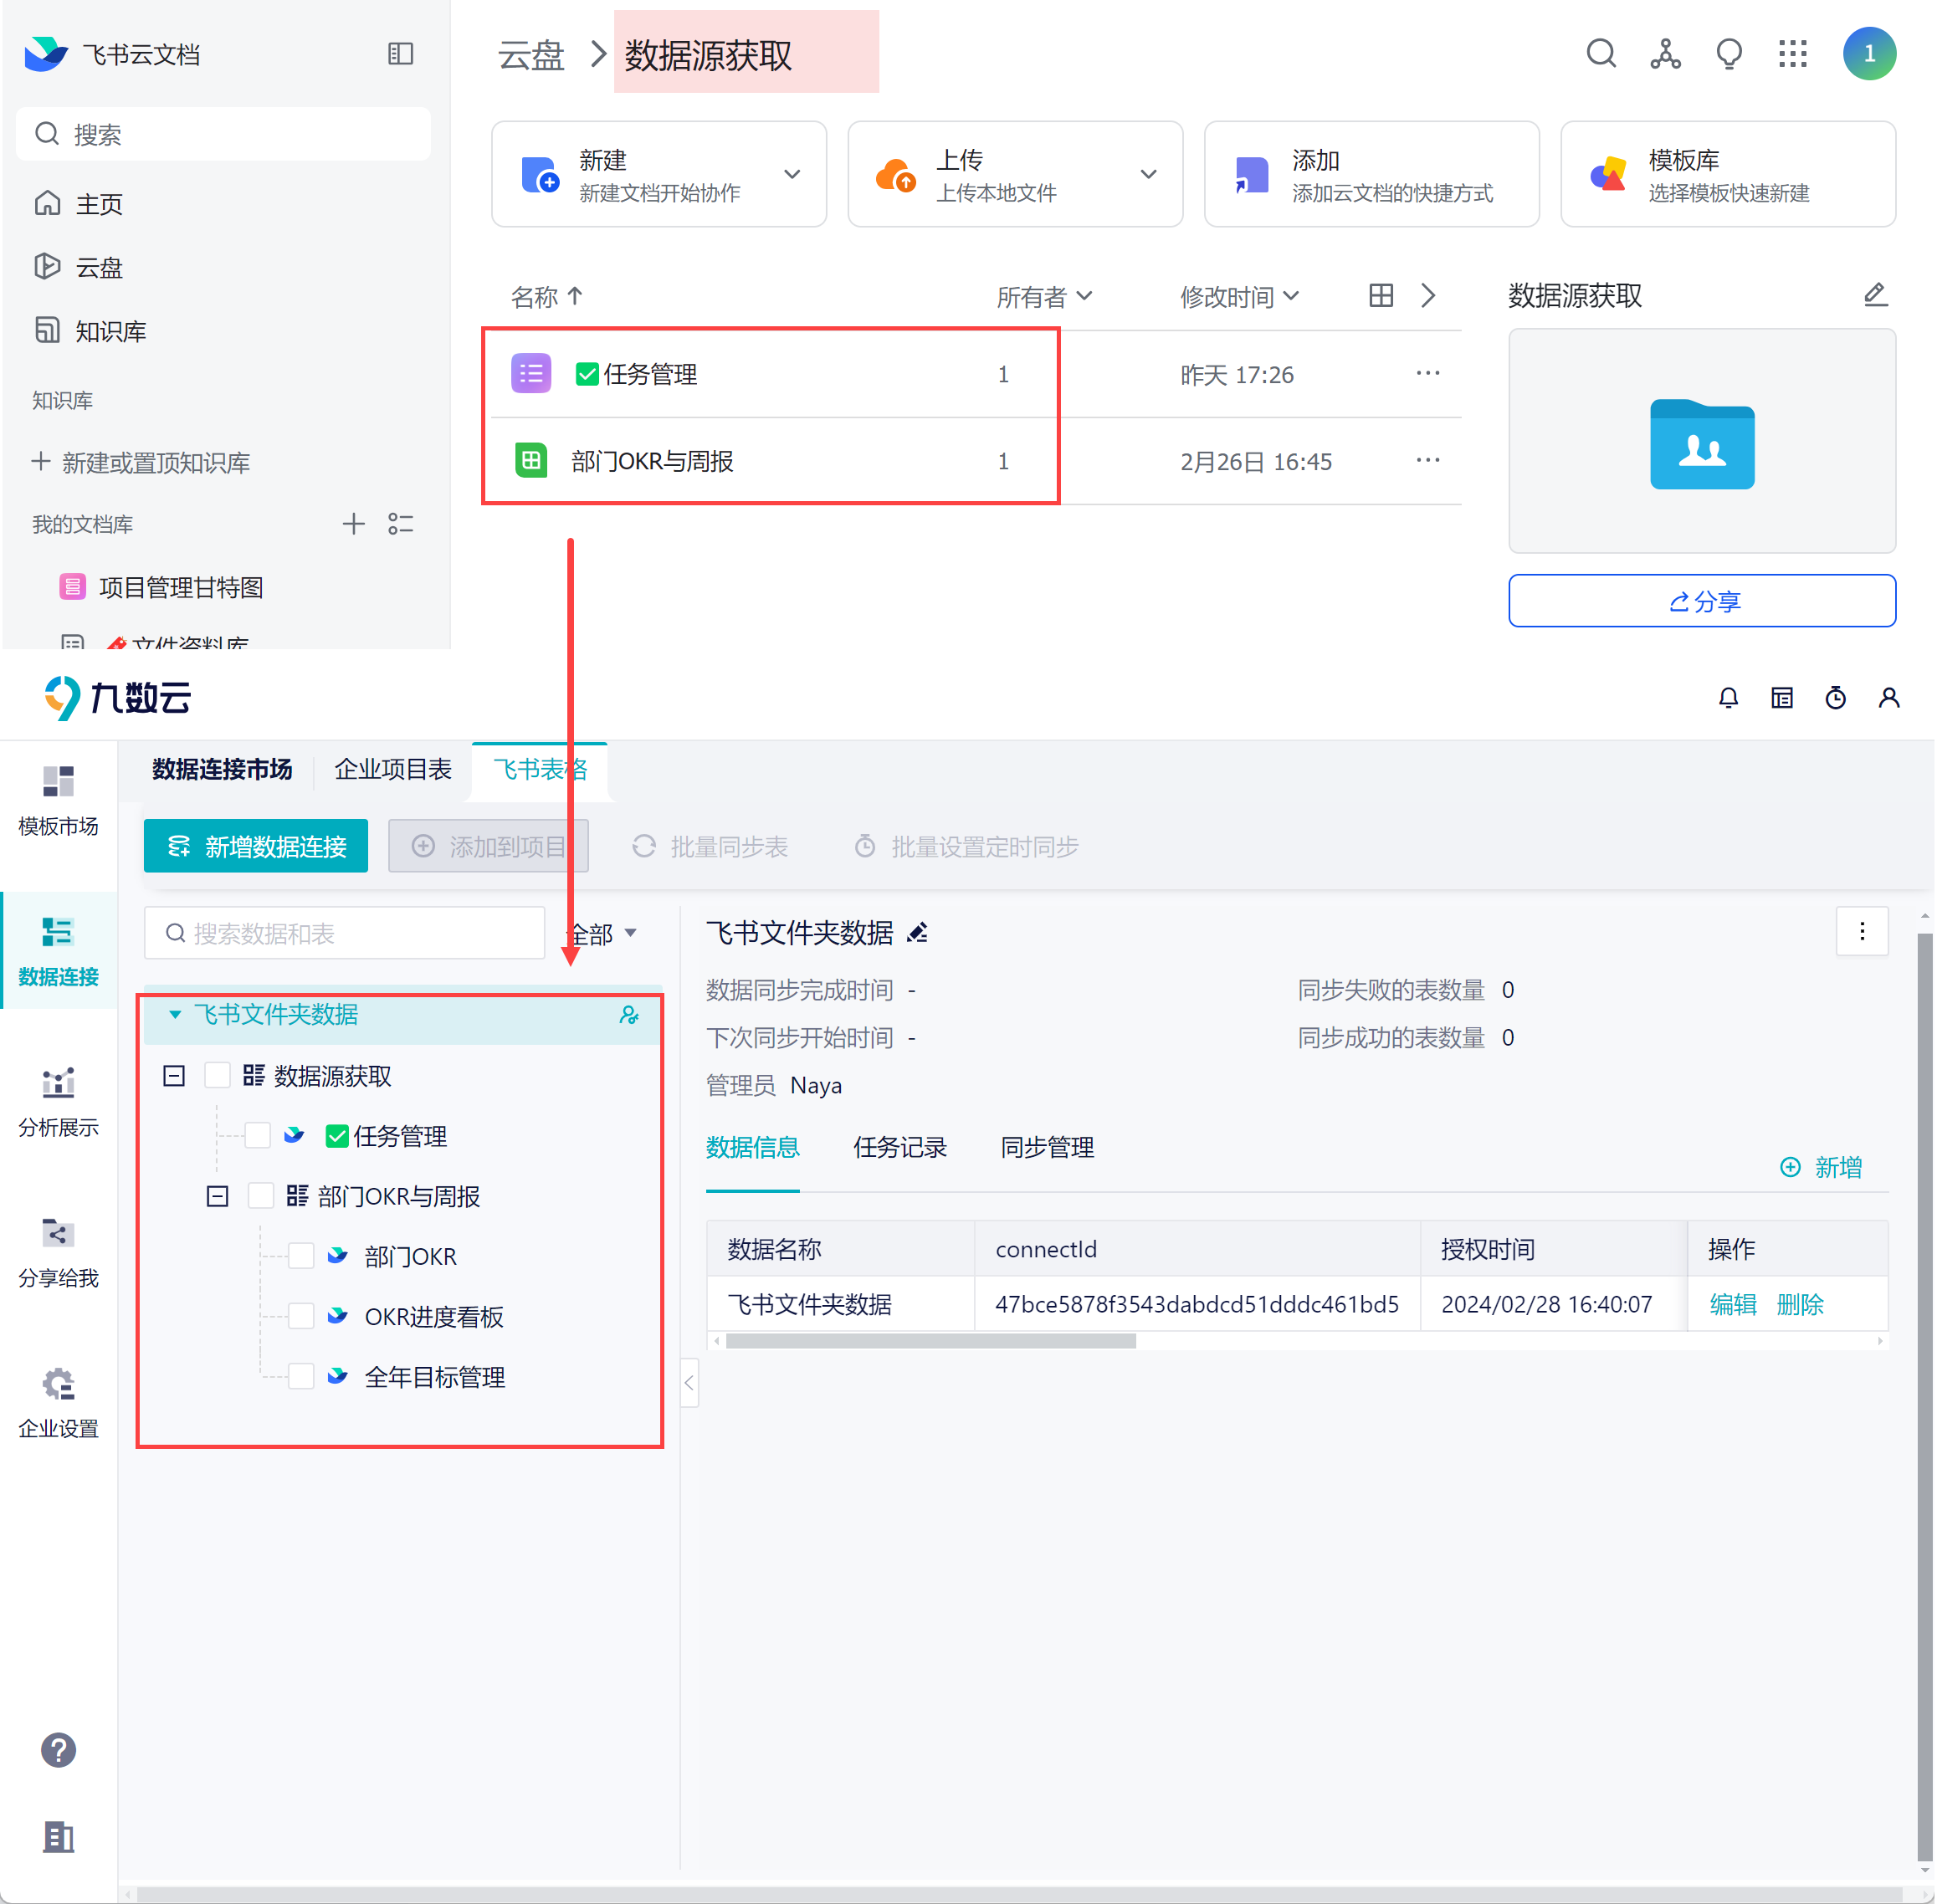The height and width of the screenshot is (1904, 1937).
Task: Click the search magnifier icon in the Feishu header
Action: click(1601, 54)
